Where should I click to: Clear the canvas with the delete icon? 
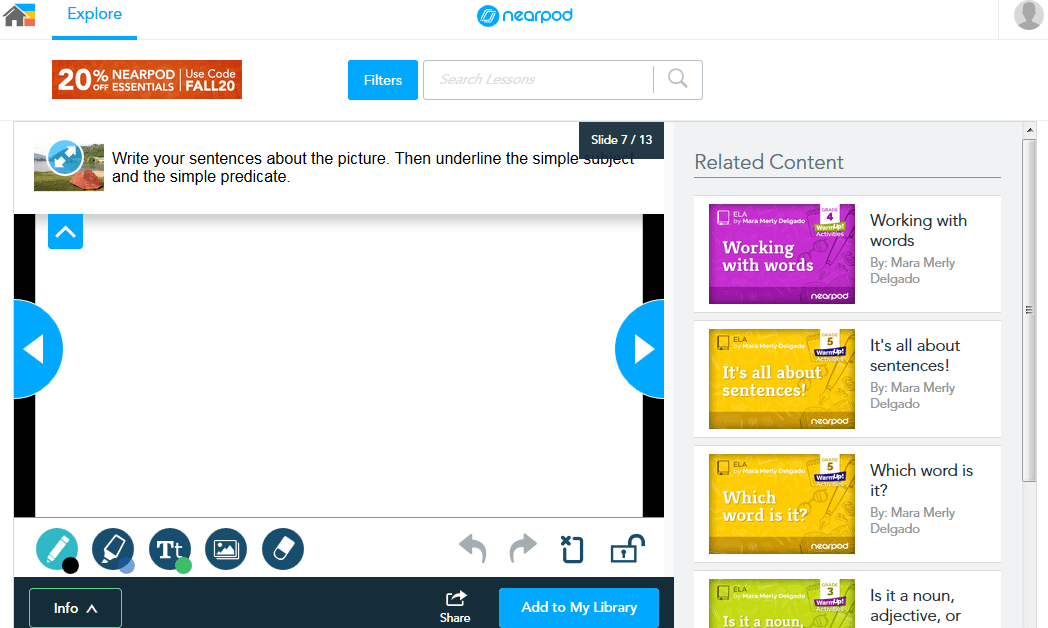[x=571, y=549]
